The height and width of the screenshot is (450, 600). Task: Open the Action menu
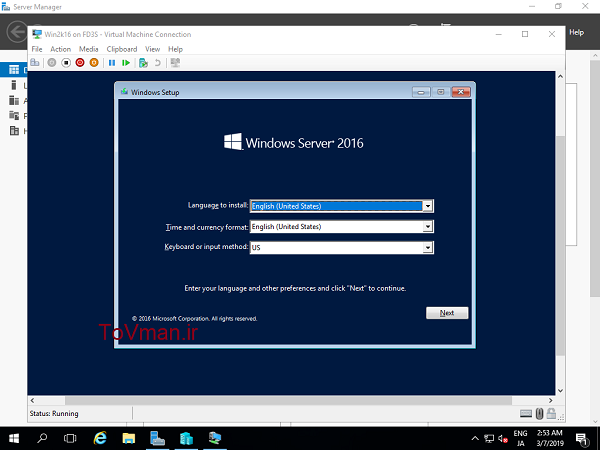60,49
